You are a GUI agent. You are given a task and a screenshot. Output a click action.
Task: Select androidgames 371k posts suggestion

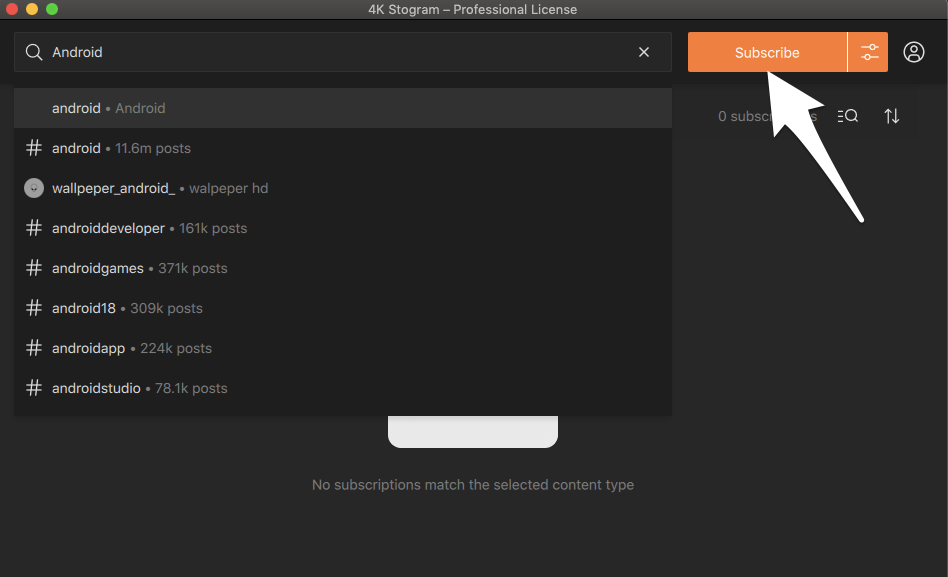point(139,268)
